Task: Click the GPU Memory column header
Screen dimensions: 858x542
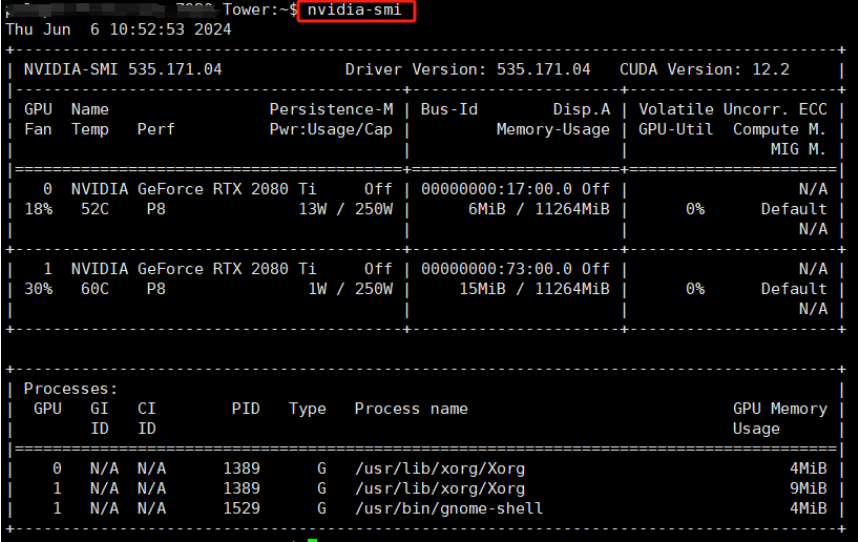Action: click(x=780, y=409)
